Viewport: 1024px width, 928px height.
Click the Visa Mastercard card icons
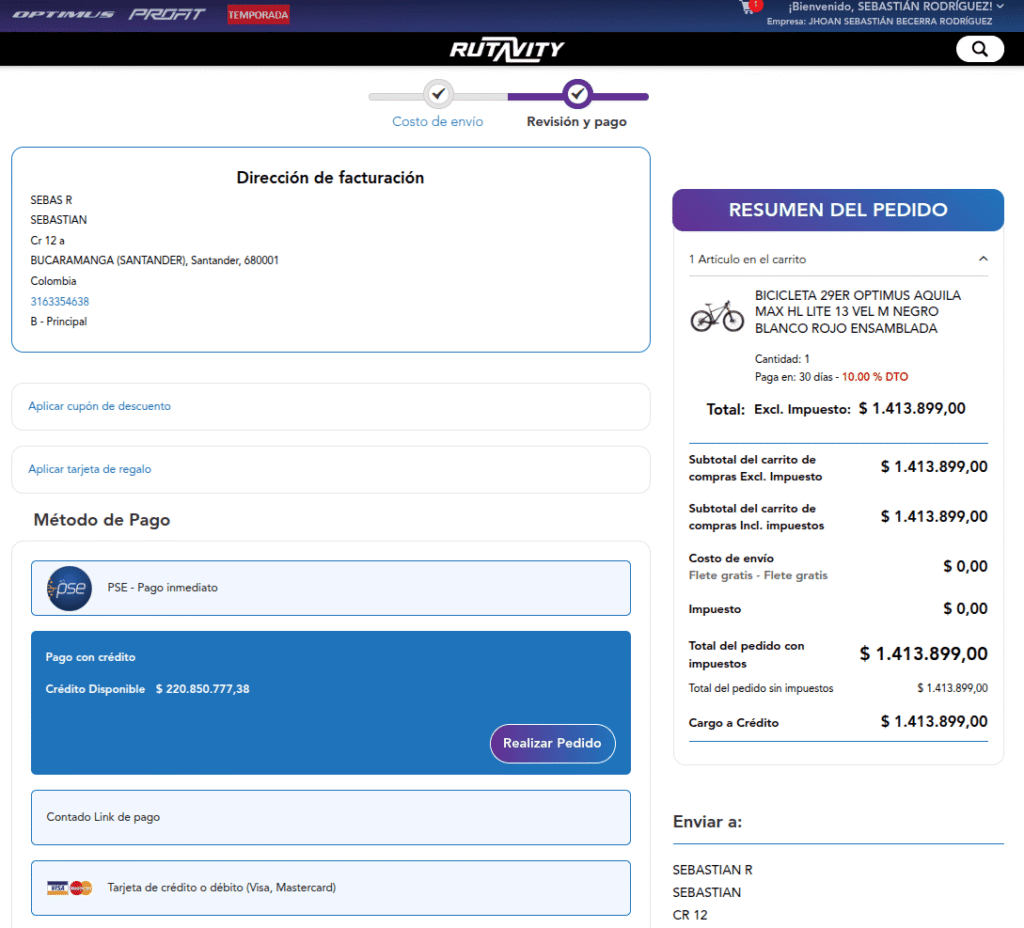pos(69,888)
